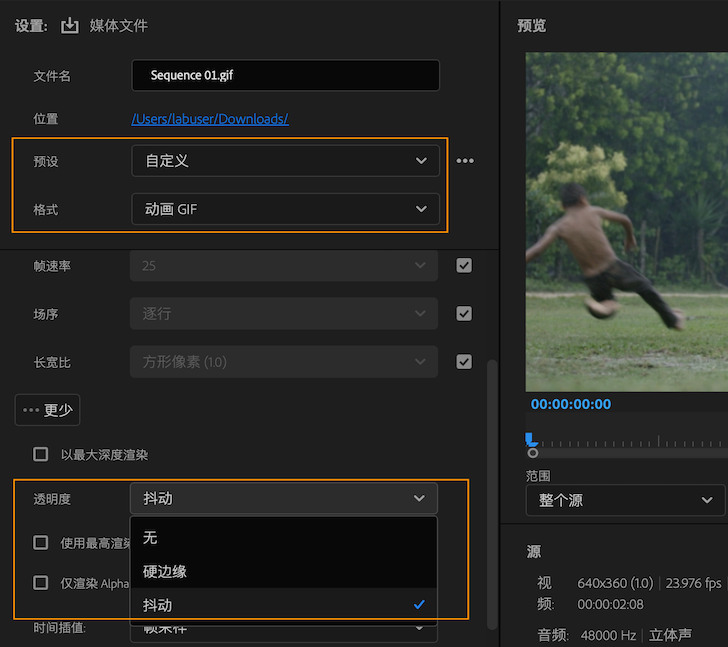Click the 媒体文件 label
The width and height of the screenshot is (728, 647).
pyautogui.click(x=119, y=26)
